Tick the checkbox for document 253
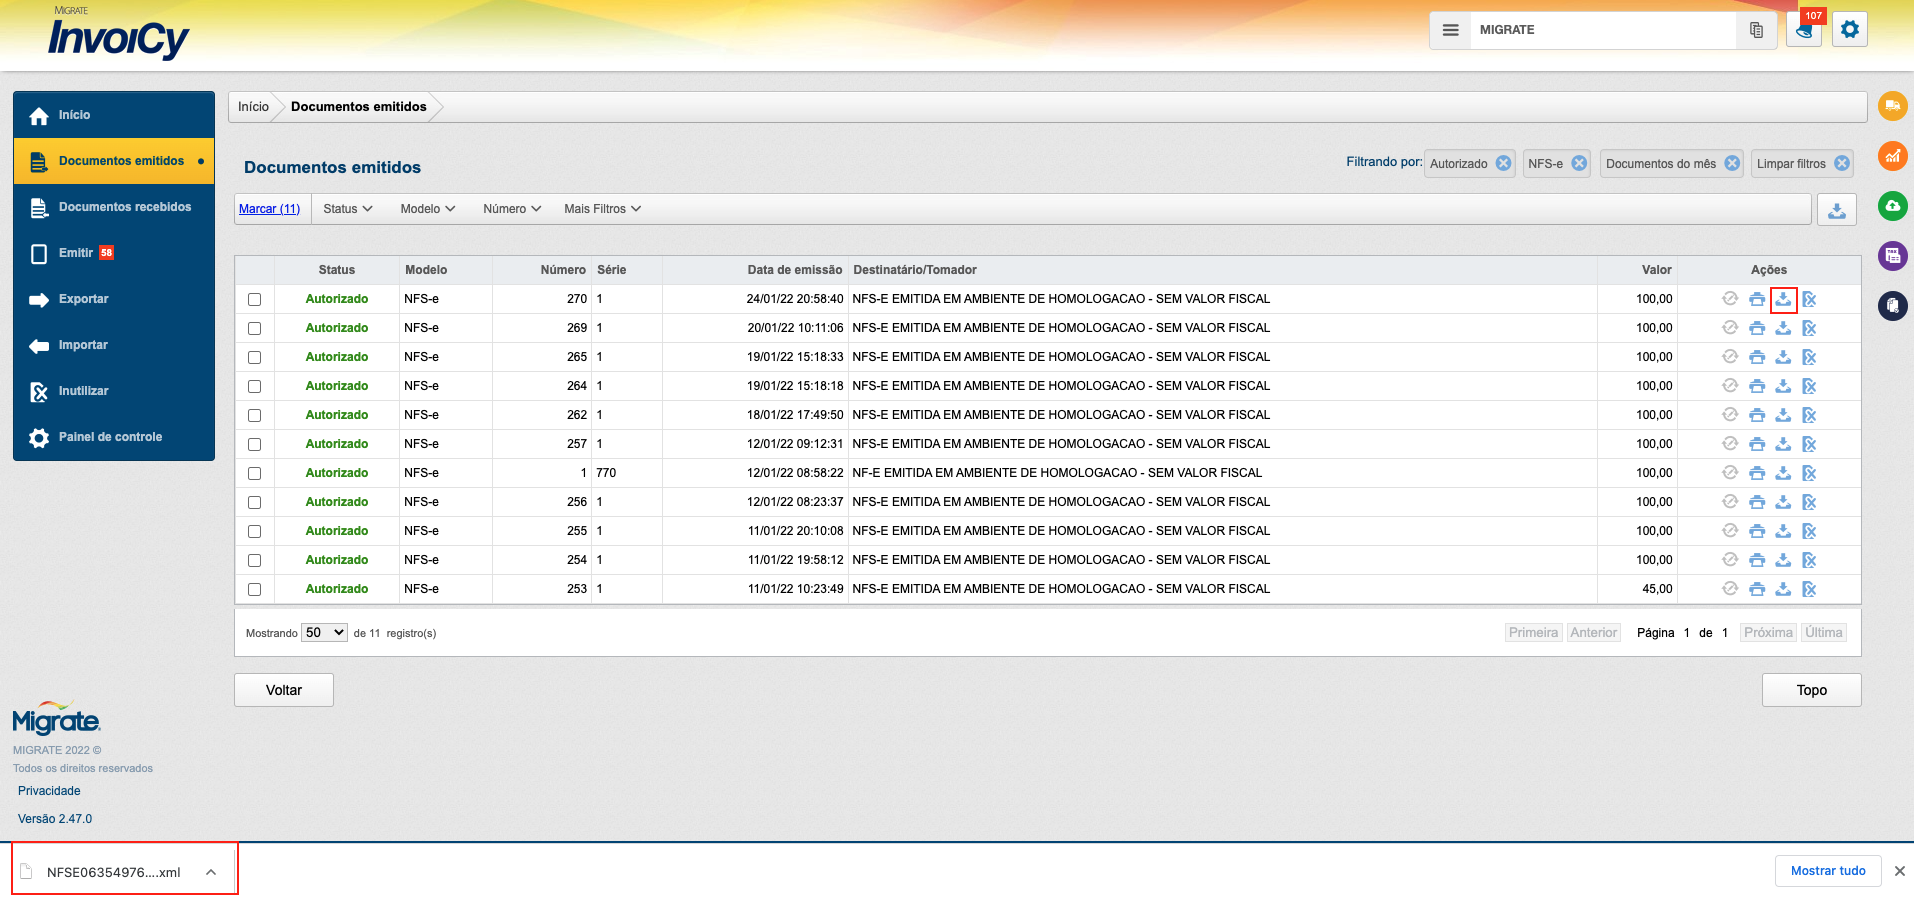This screenshot has height=900, width=1914. point(255,589)
